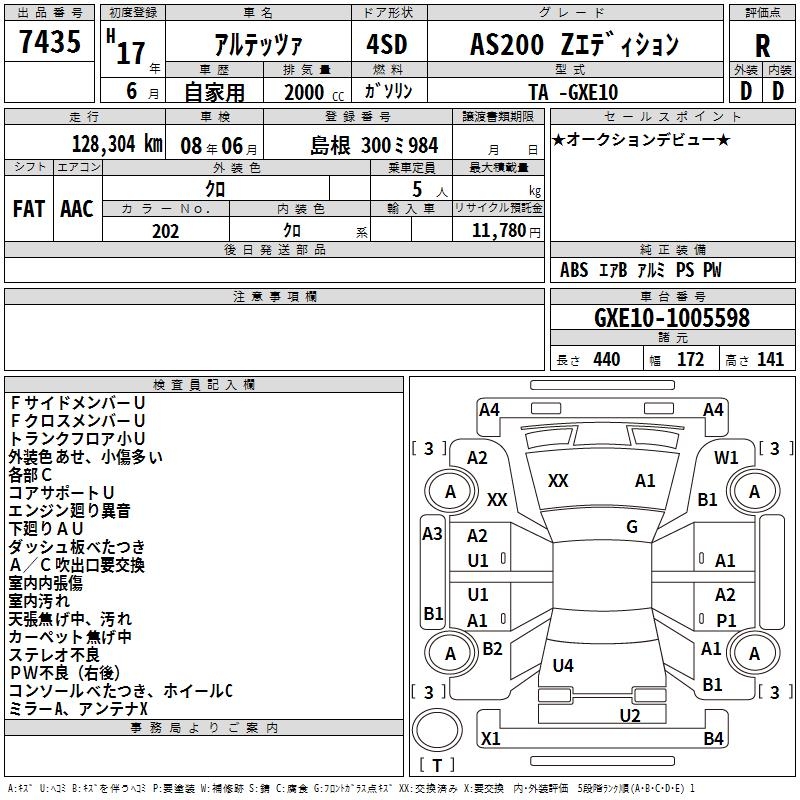
Task: Select the door type 4SD
Action: (x=387, y=44)
